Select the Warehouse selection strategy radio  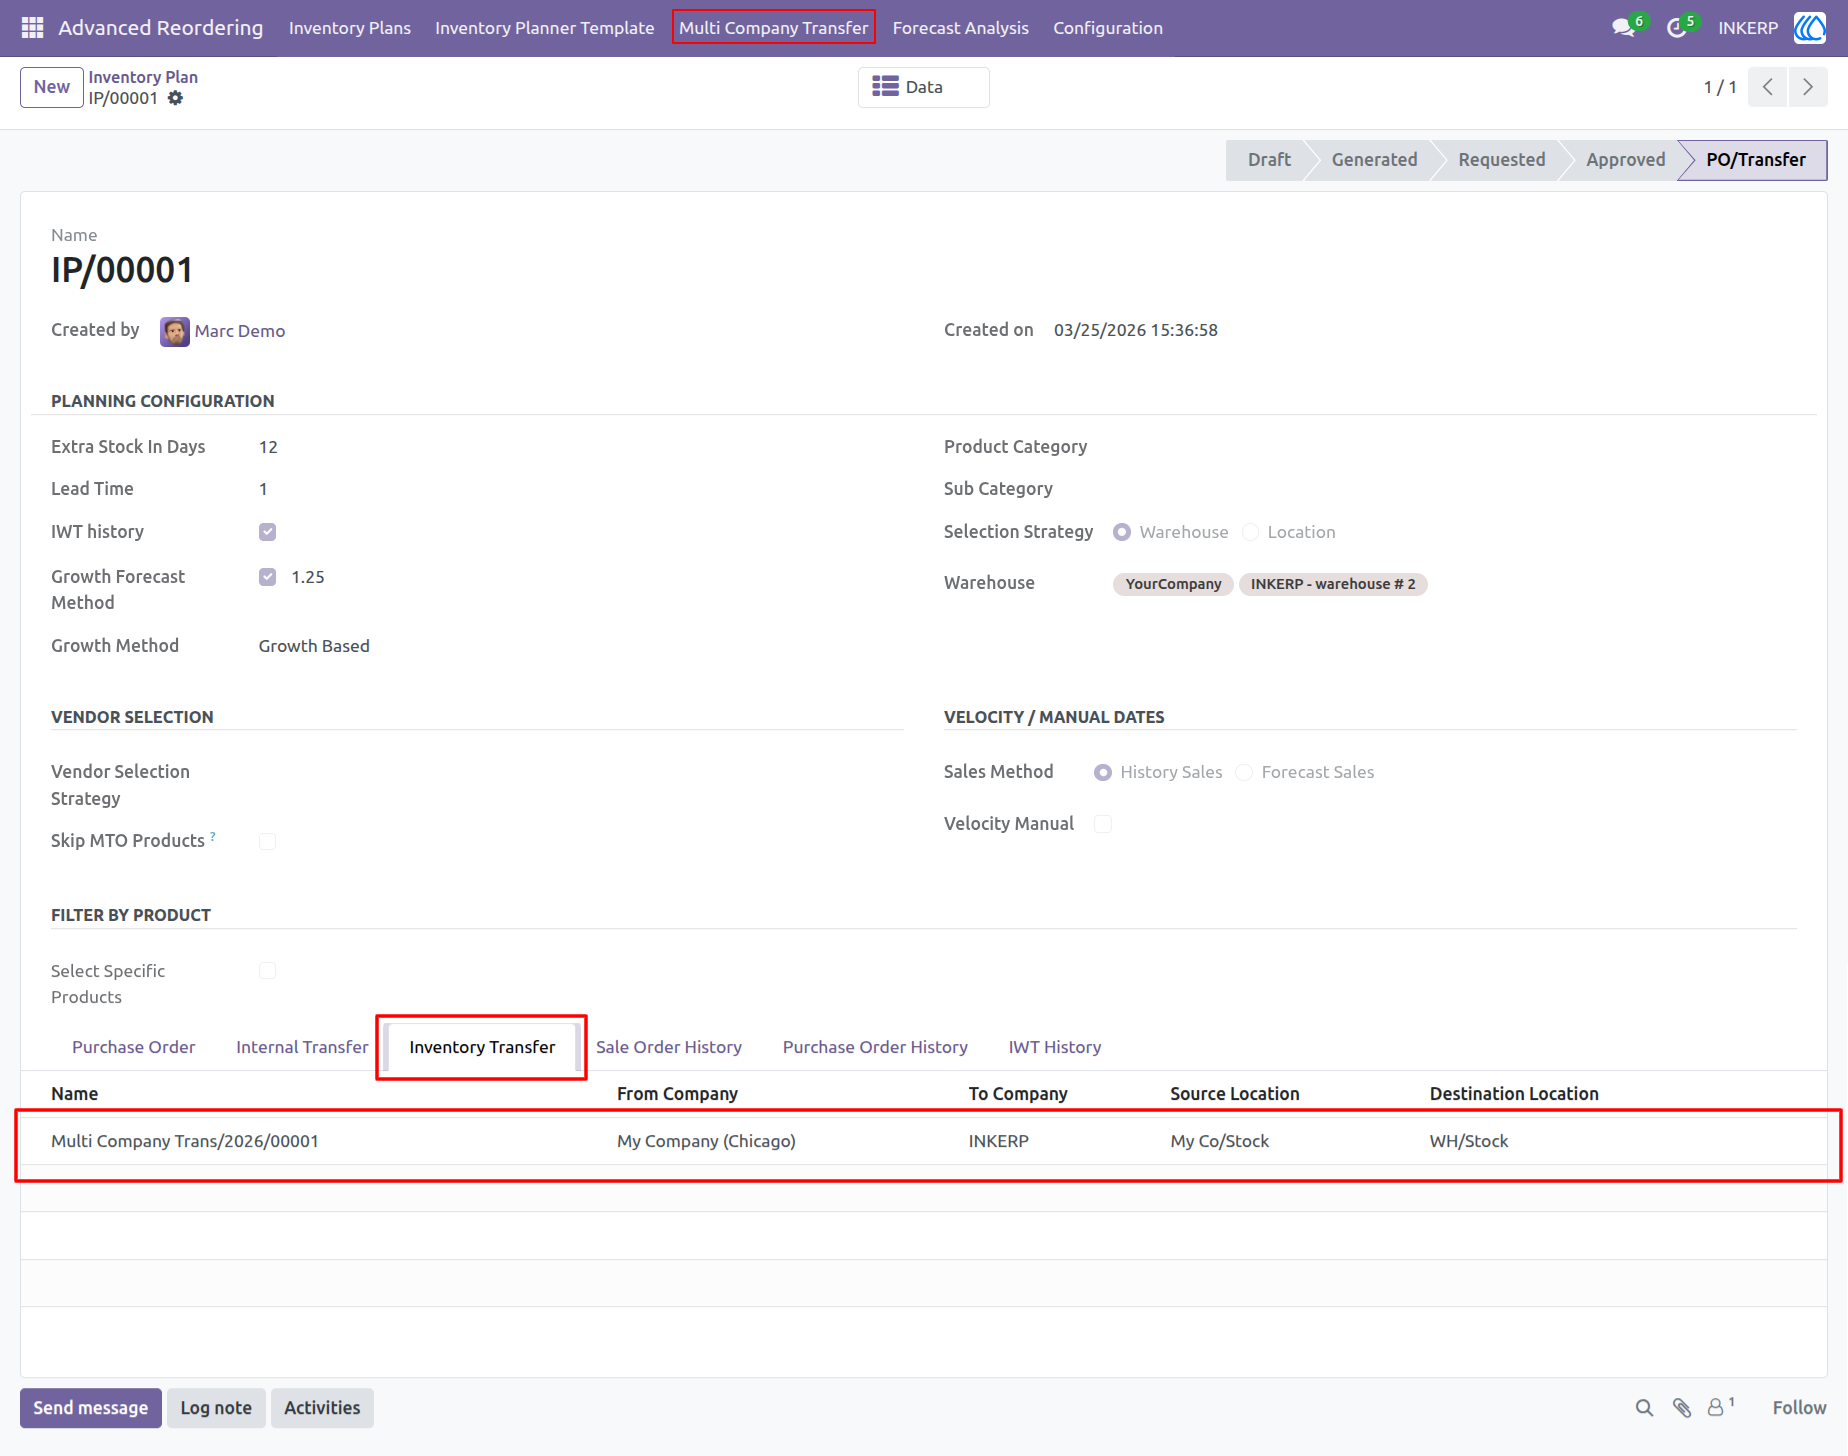point(1122,532)
